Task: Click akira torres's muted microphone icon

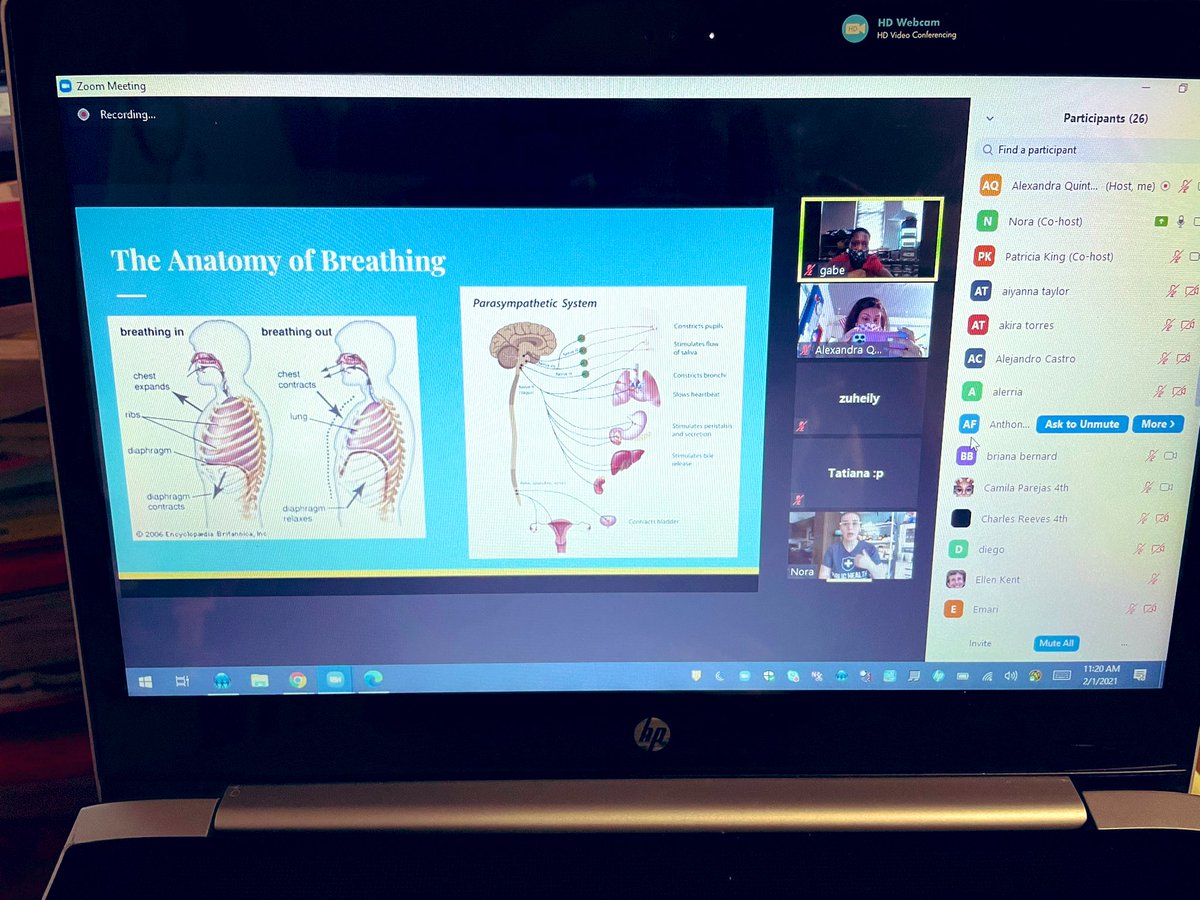Action: click(1167, 326)
